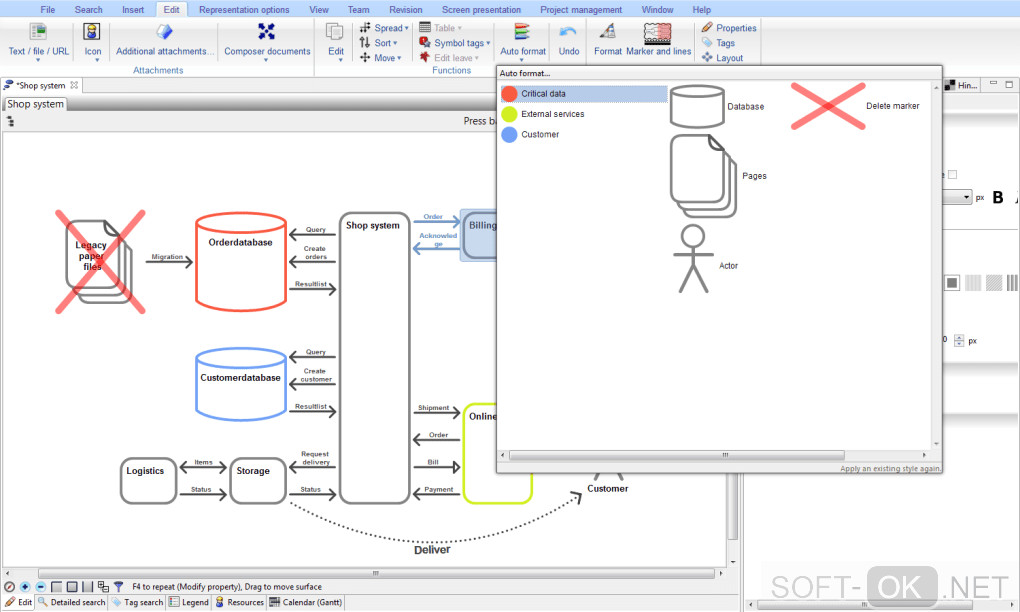The image size is (1020, 612).
Task: Select the Customerdatabase node on canvas
Action: 241,384
